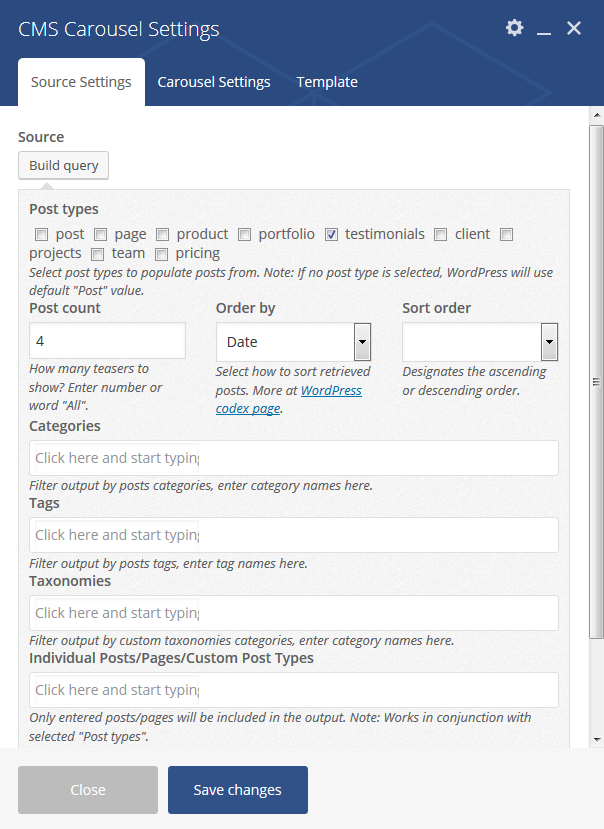This screenshot has width=604, height=829.
Task: Open the Template tab
Action: coord(327,82)
